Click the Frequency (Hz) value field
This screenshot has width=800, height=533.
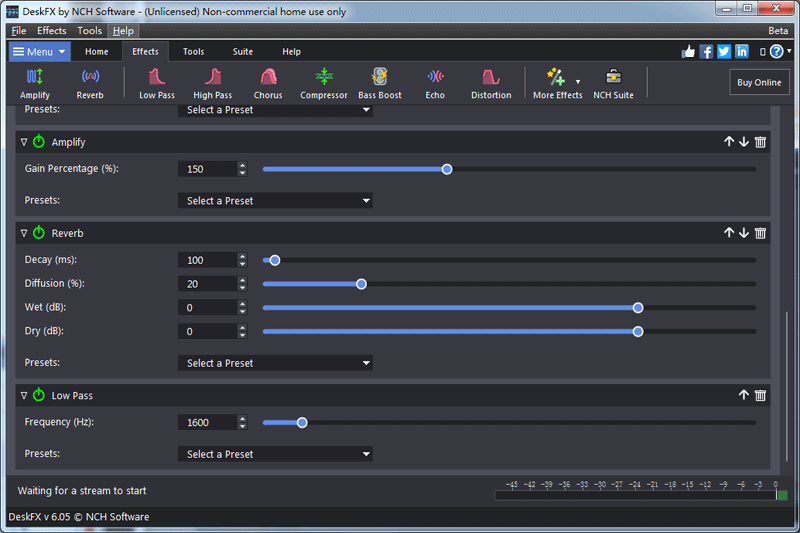(207, 422)
